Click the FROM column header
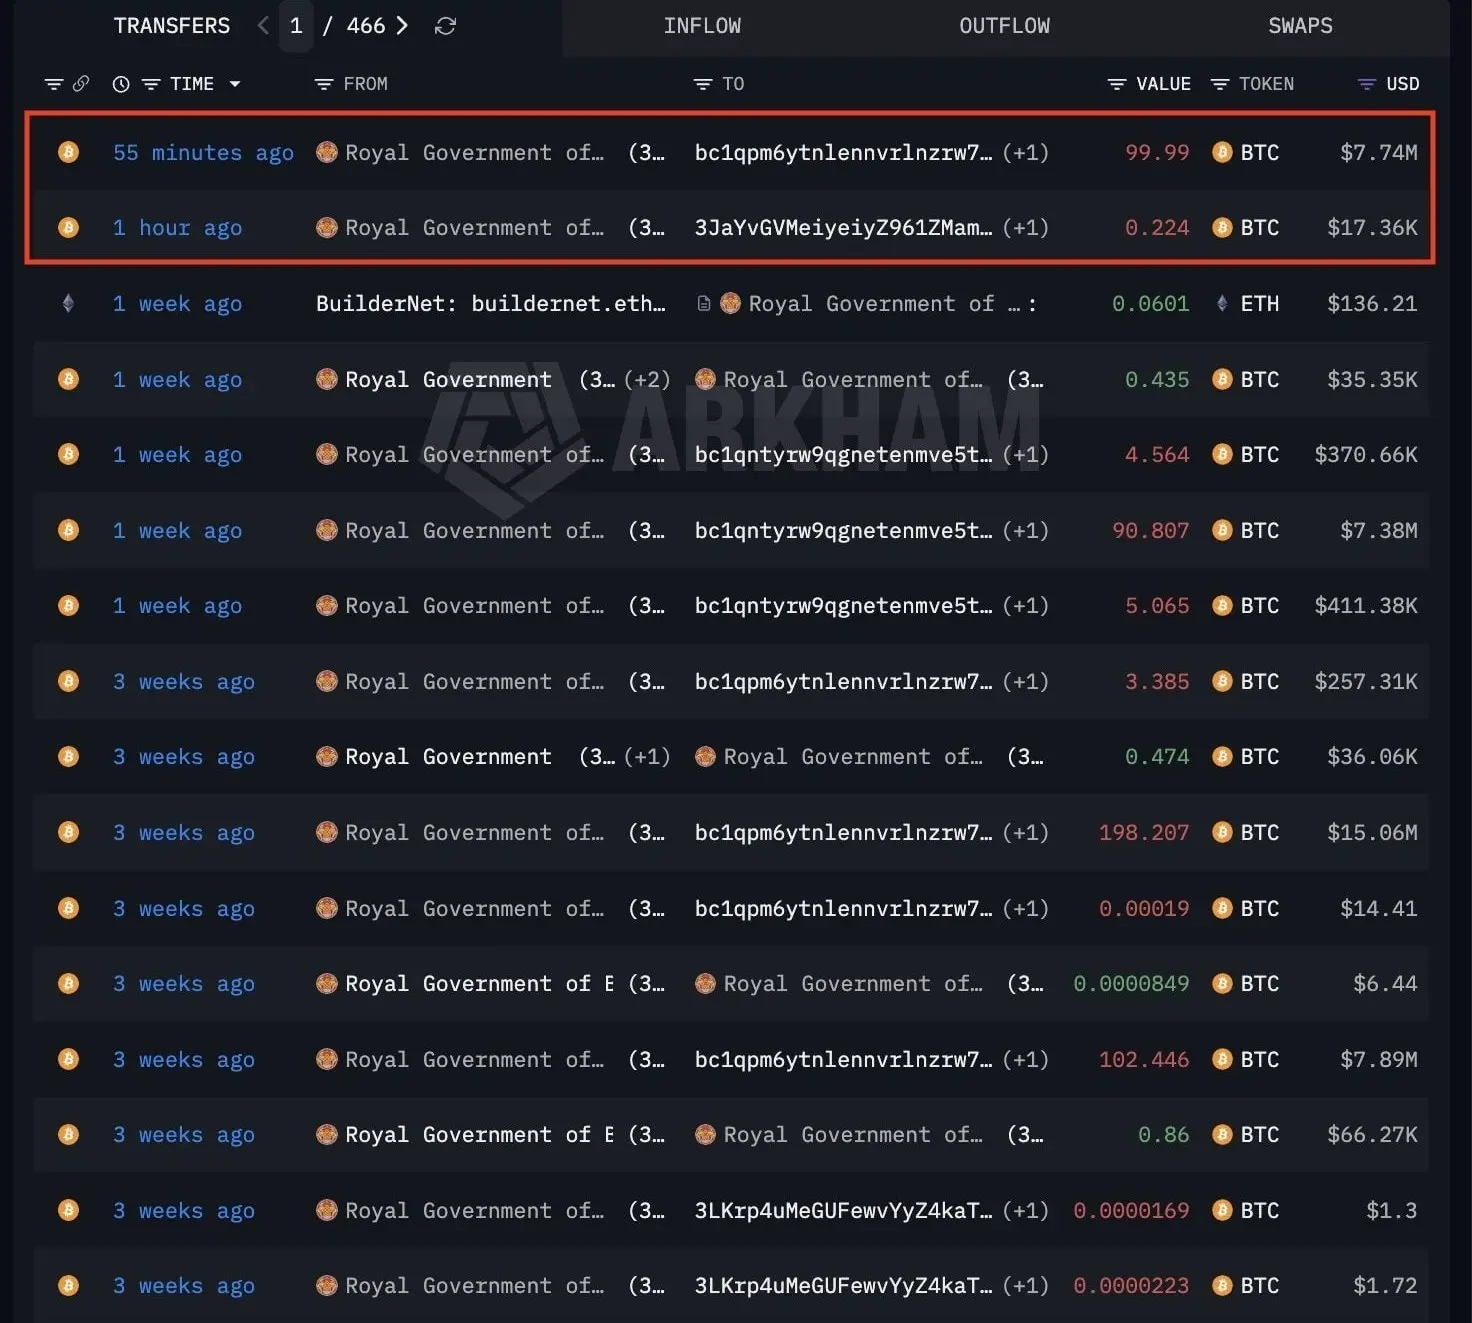 [365, 84]
